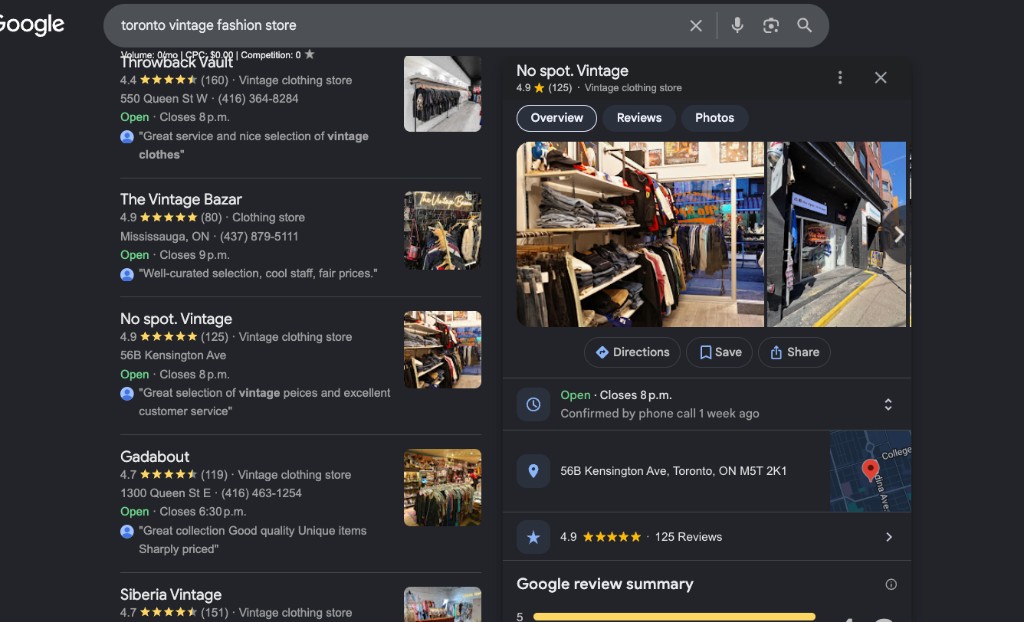Share the No spot. Vintage listing

pos(794,352)
